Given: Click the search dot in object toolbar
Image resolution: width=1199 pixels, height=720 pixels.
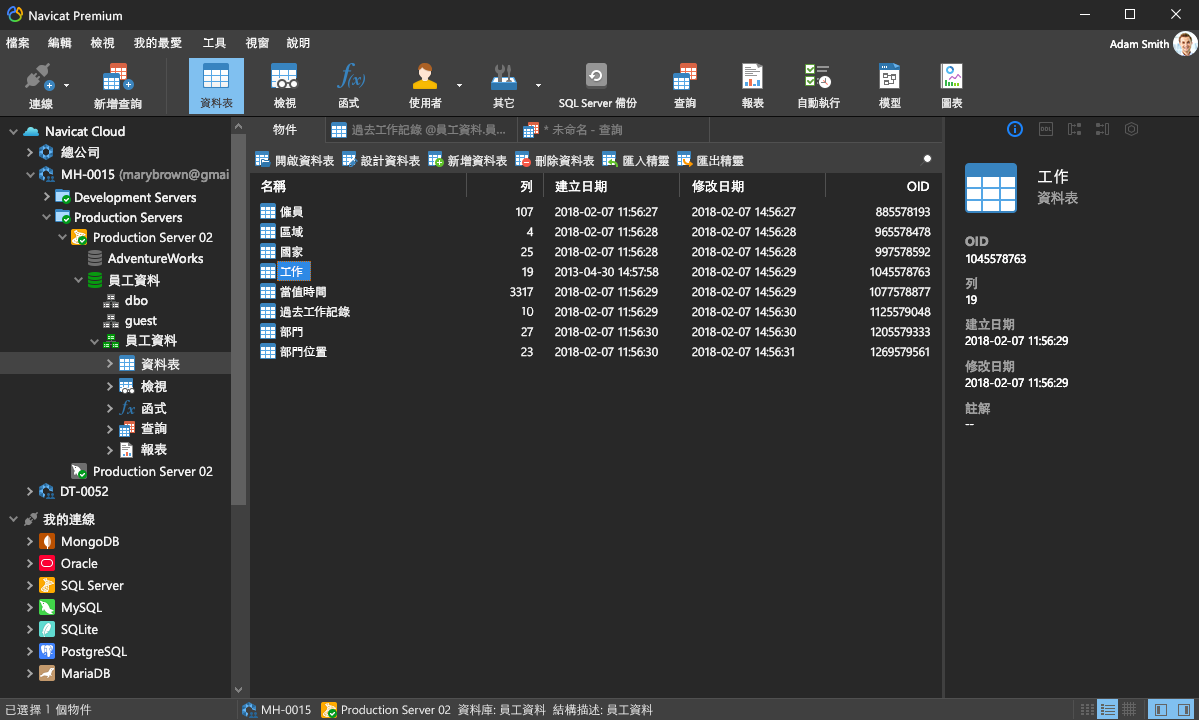Looking at the screenshot, I should (x=927, y=159).
